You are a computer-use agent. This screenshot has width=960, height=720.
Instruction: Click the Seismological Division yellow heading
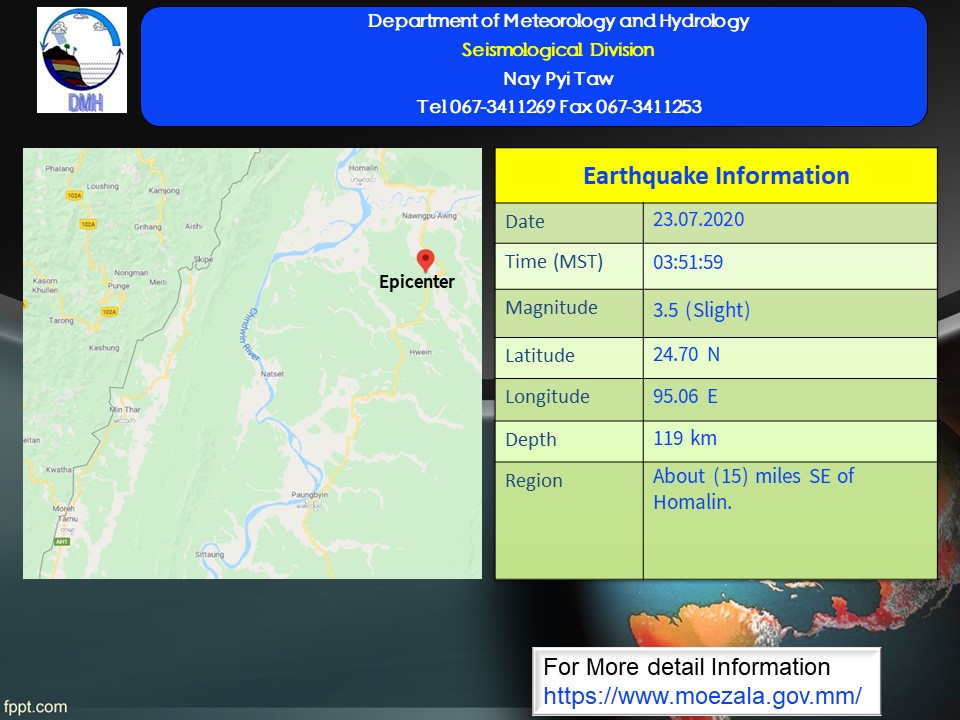coord(558,50)
